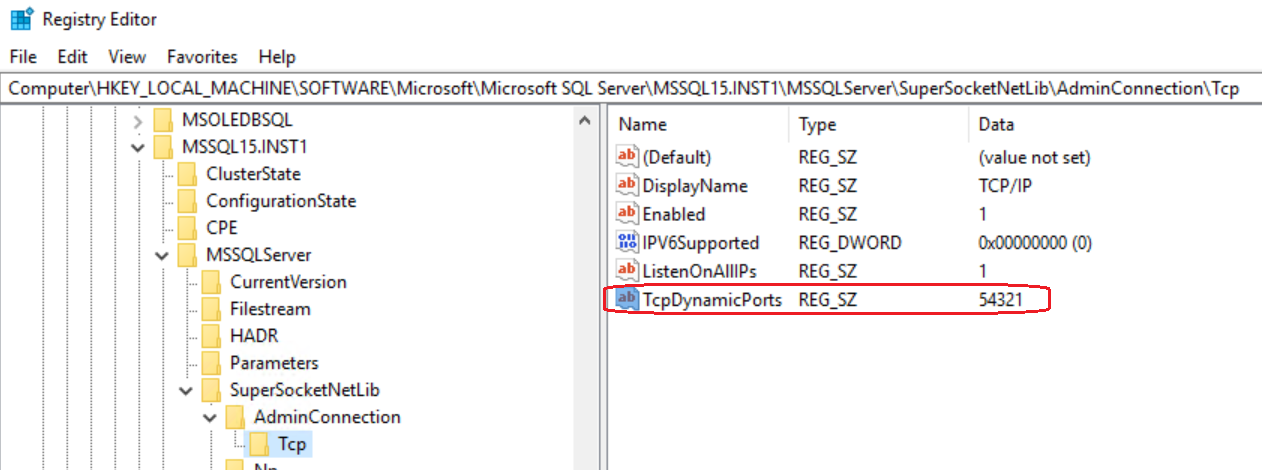Select the (Default) value name
The height and width of the screenshot is (470, 1262).
[677, 157]
